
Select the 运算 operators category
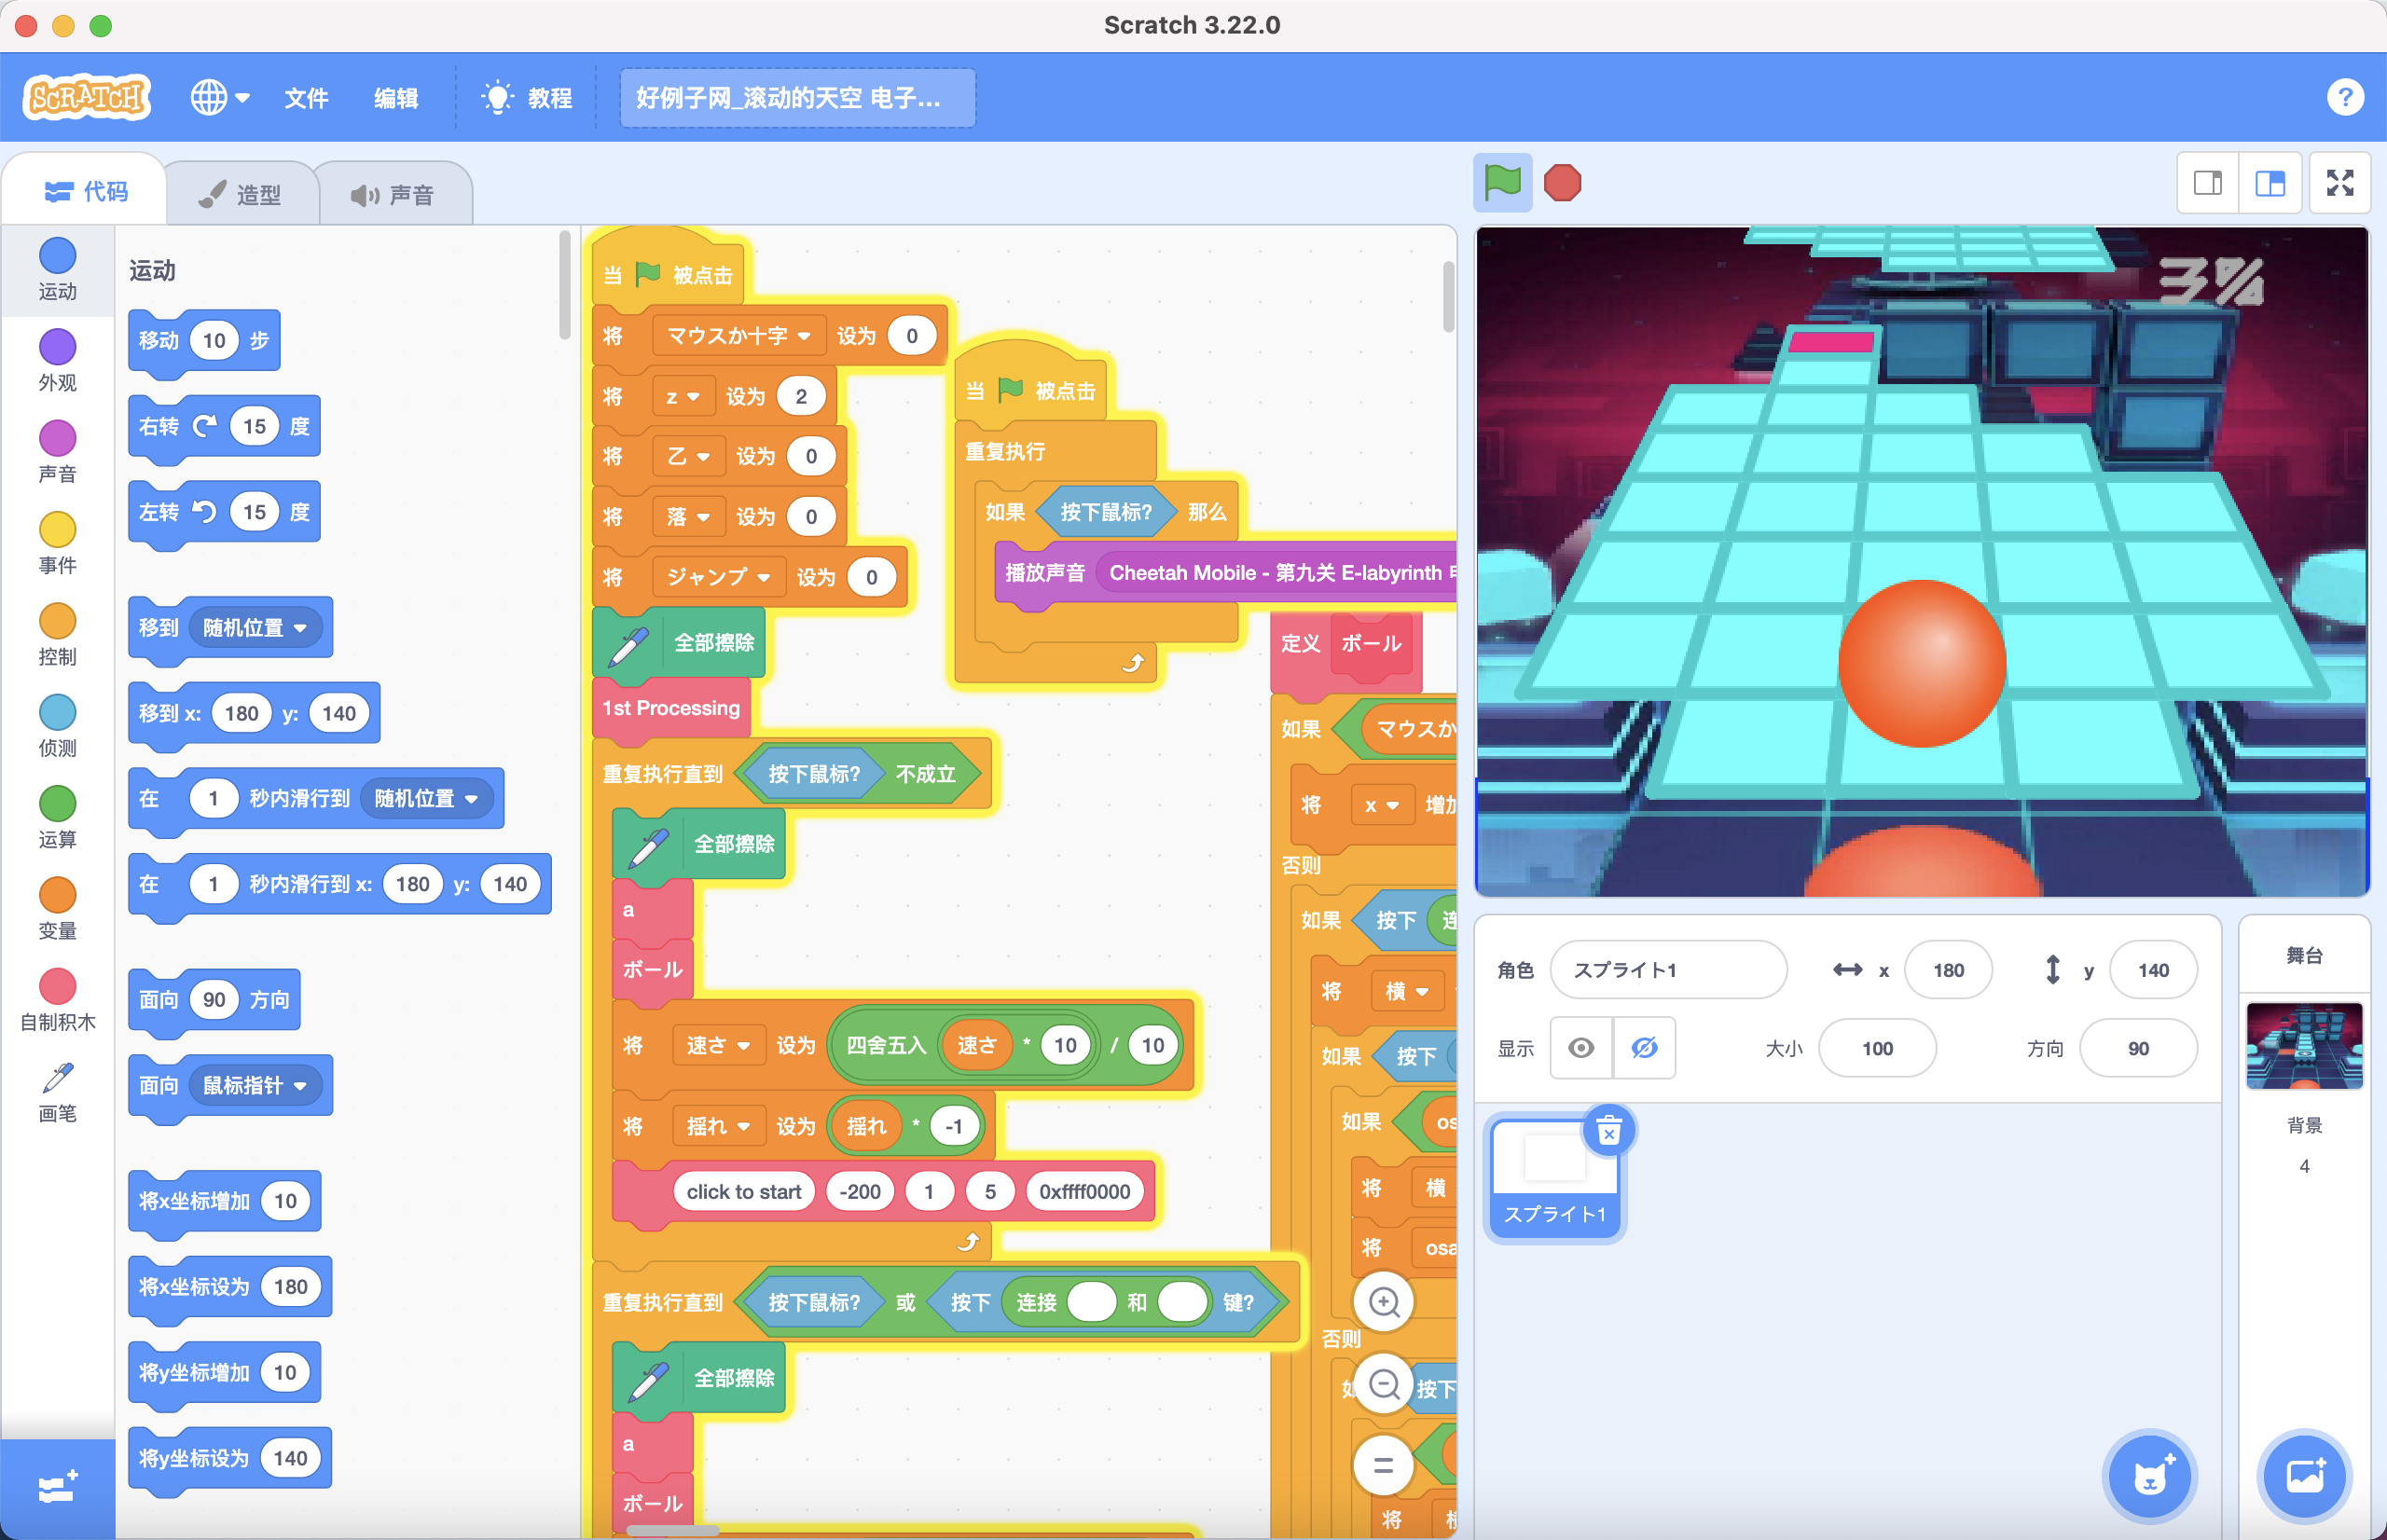click(57, 817)
